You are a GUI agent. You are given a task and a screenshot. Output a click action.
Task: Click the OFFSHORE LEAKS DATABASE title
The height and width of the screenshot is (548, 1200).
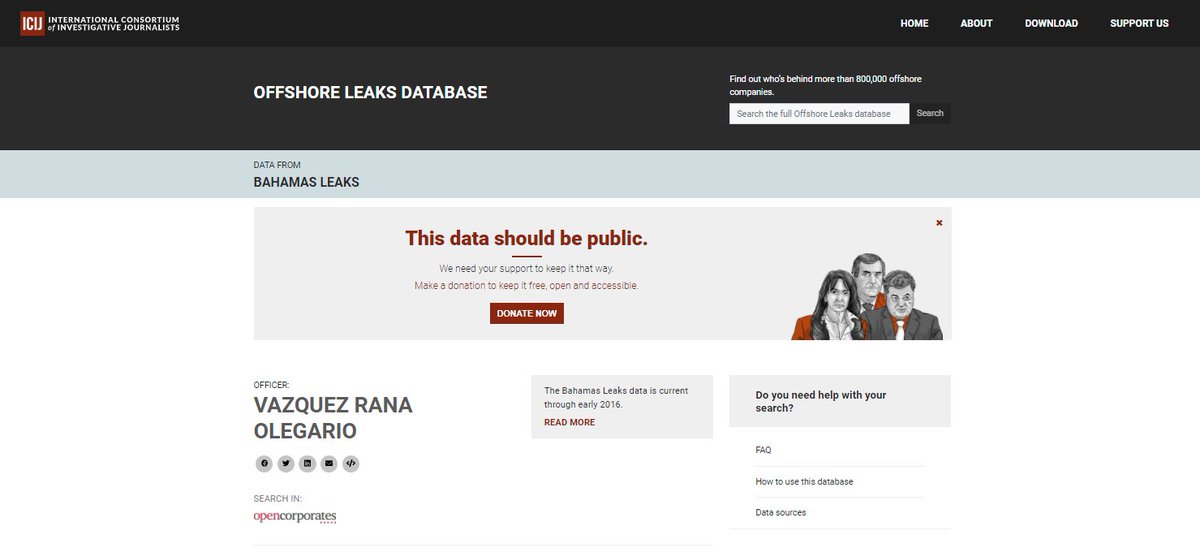(370, 92)
